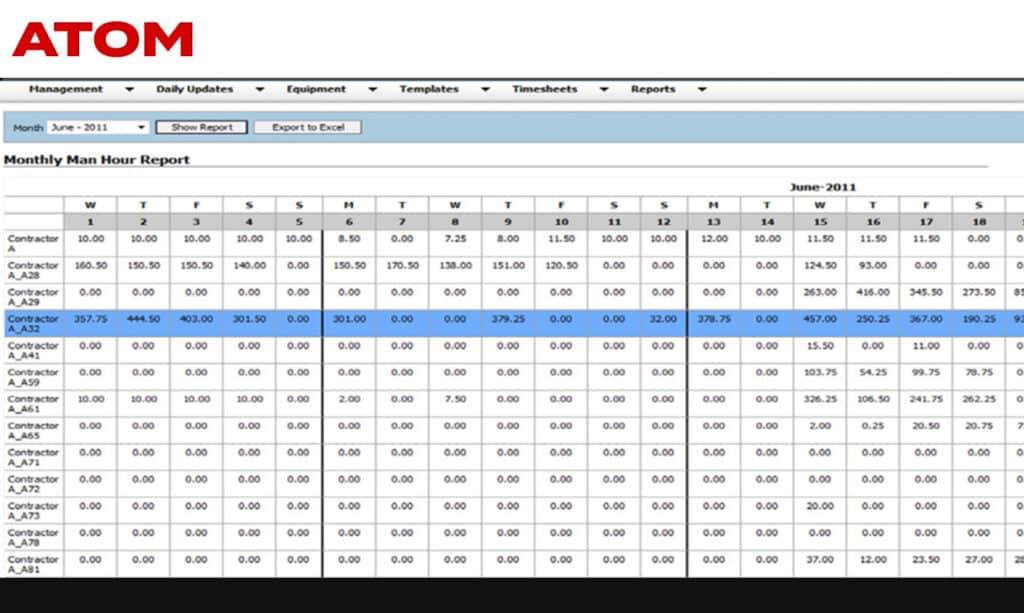Select the Contractor A_A28 row label
Viewport: 1024px width, 613px height.
(x=32, y=270)
